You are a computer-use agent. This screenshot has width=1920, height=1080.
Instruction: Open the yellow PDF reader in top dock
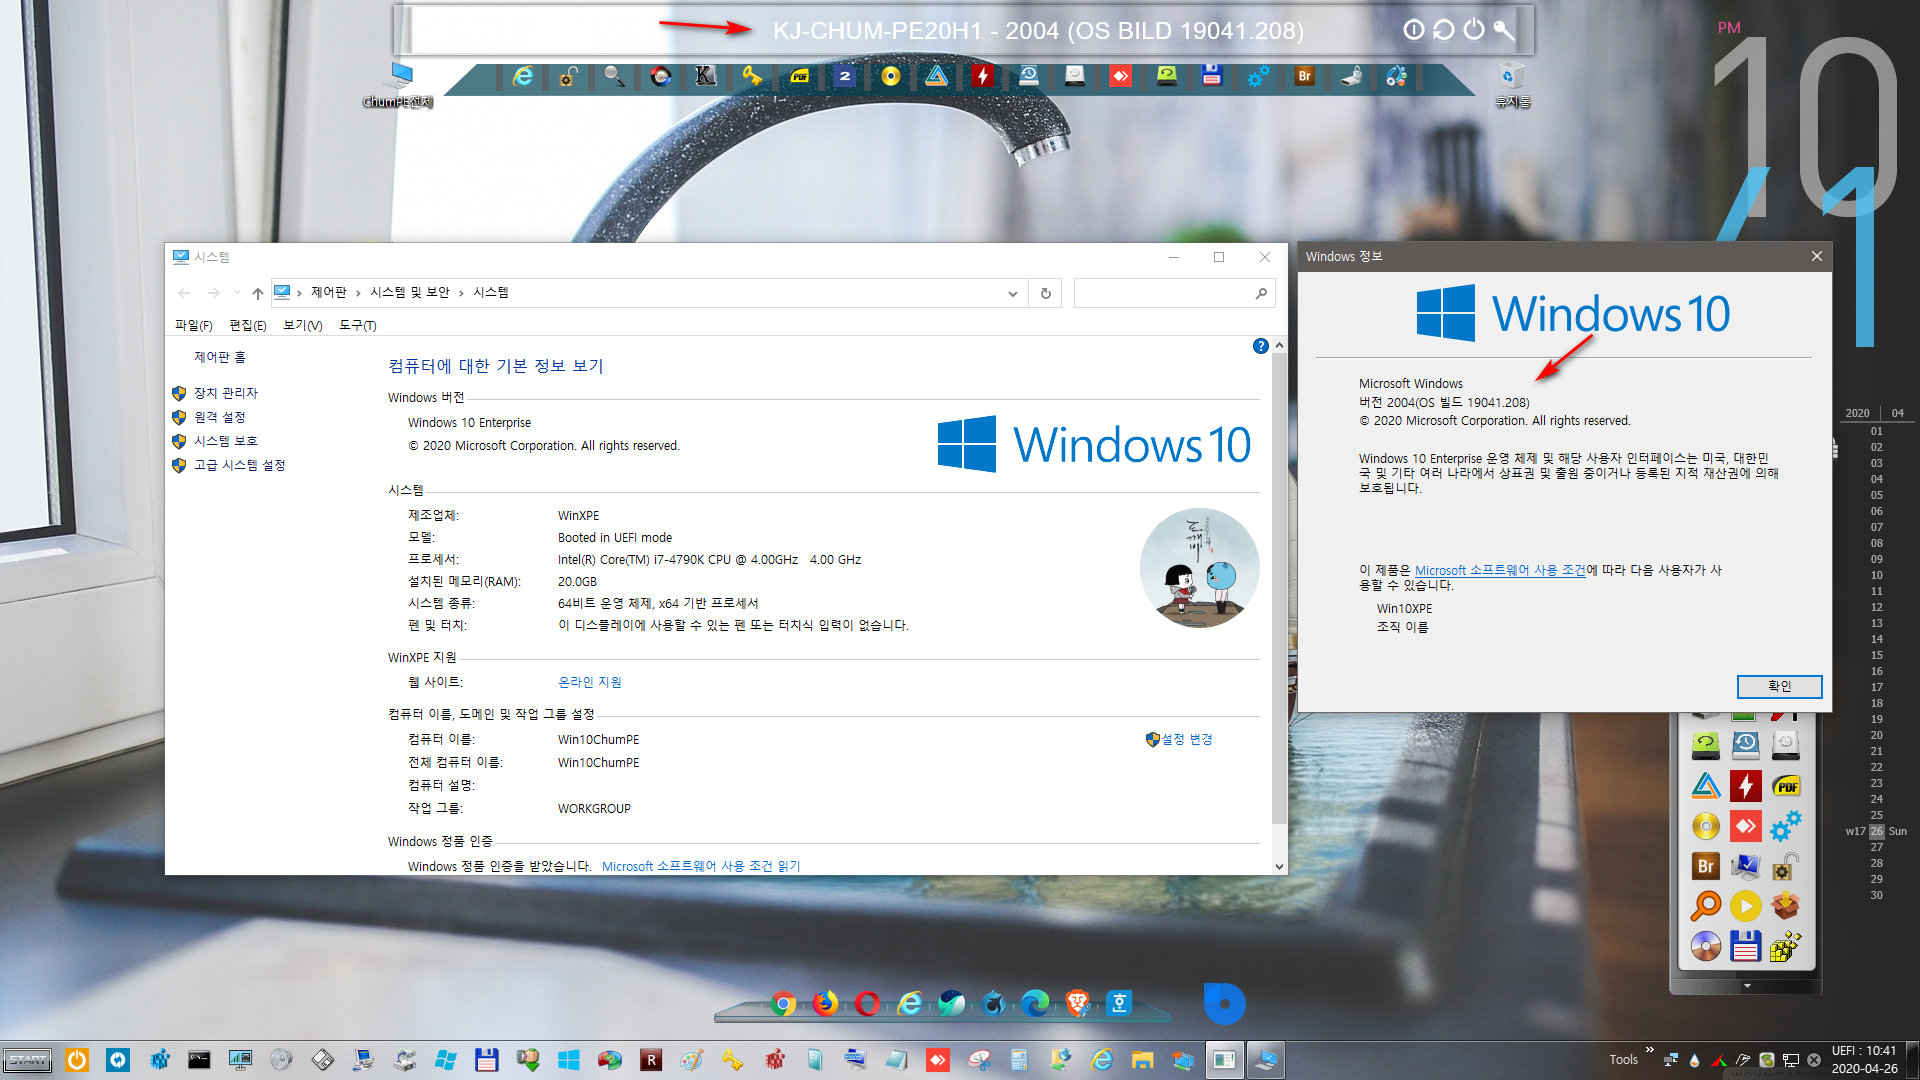pyautogui.click(x=799, y=76)
